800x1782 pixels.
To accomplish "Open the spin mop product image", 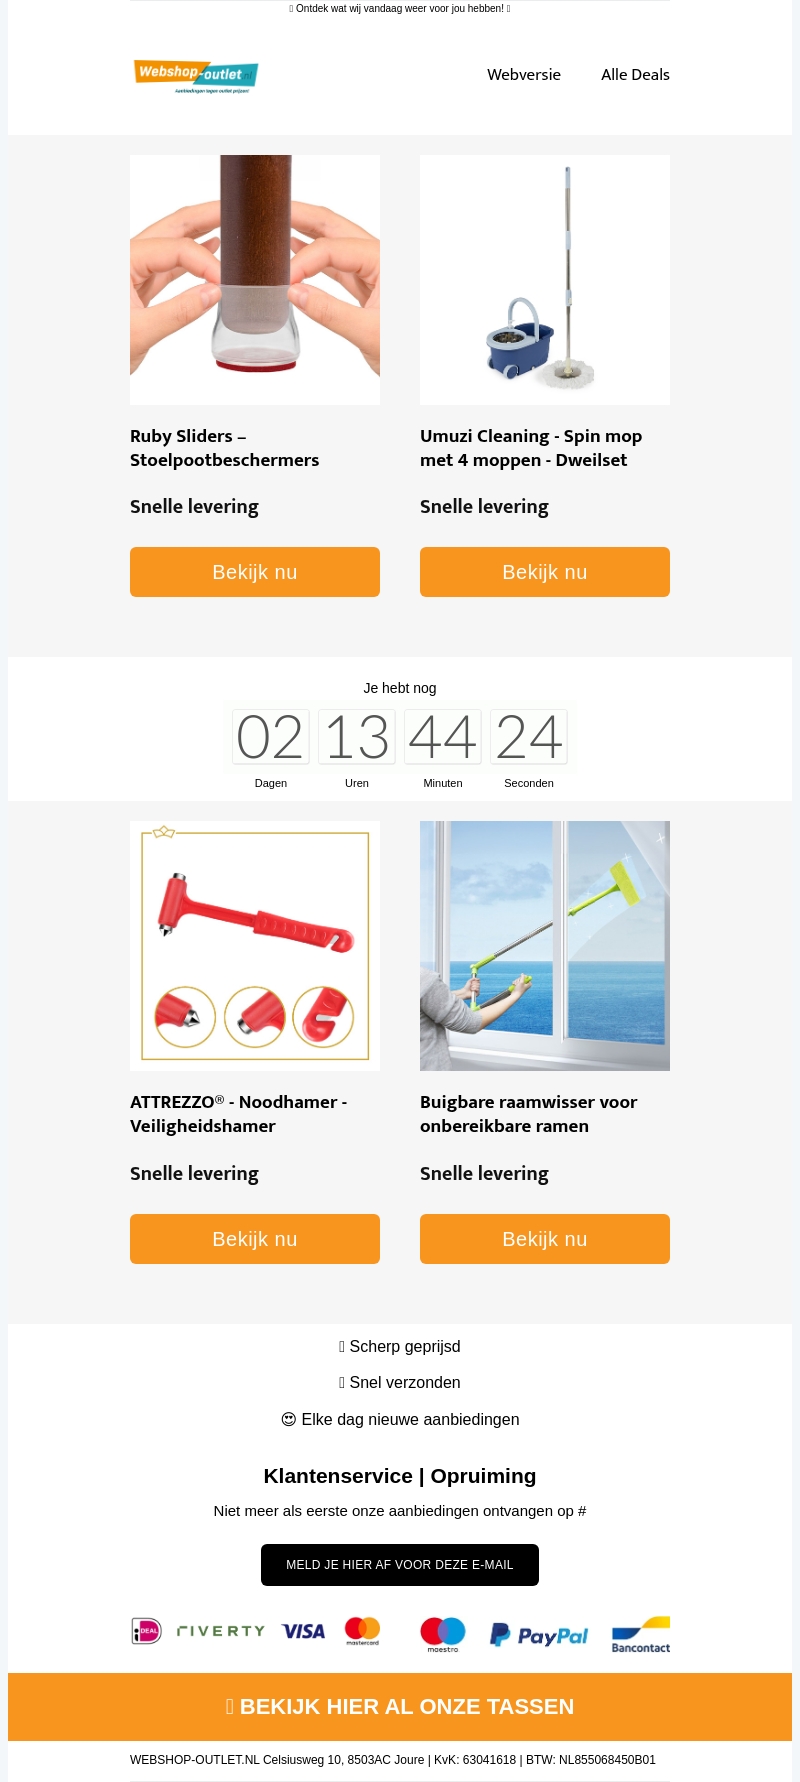I will (x=545, y=280).
